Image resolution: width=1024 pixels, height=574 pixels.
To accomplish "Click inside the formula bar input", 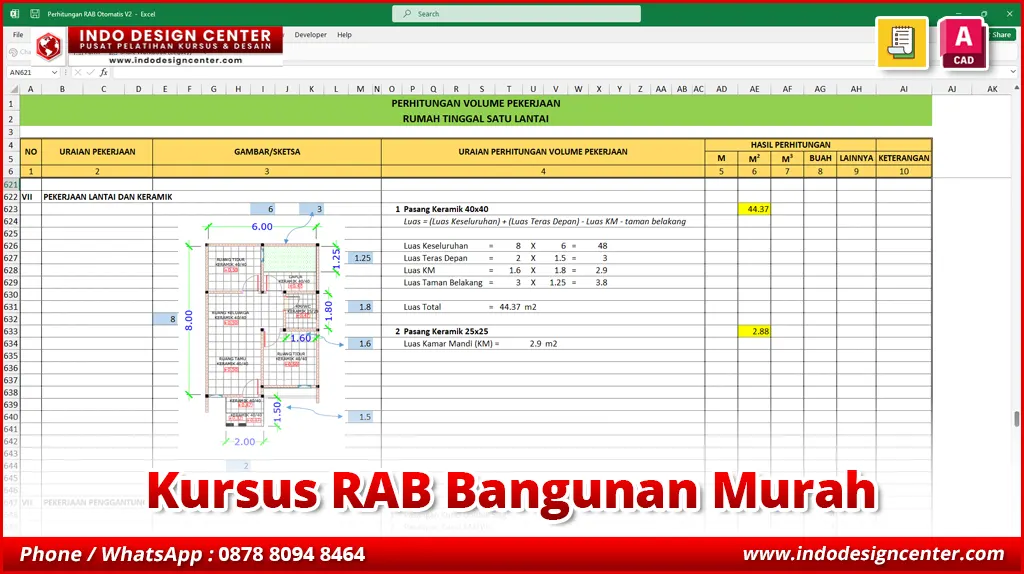I will [562, 72].
